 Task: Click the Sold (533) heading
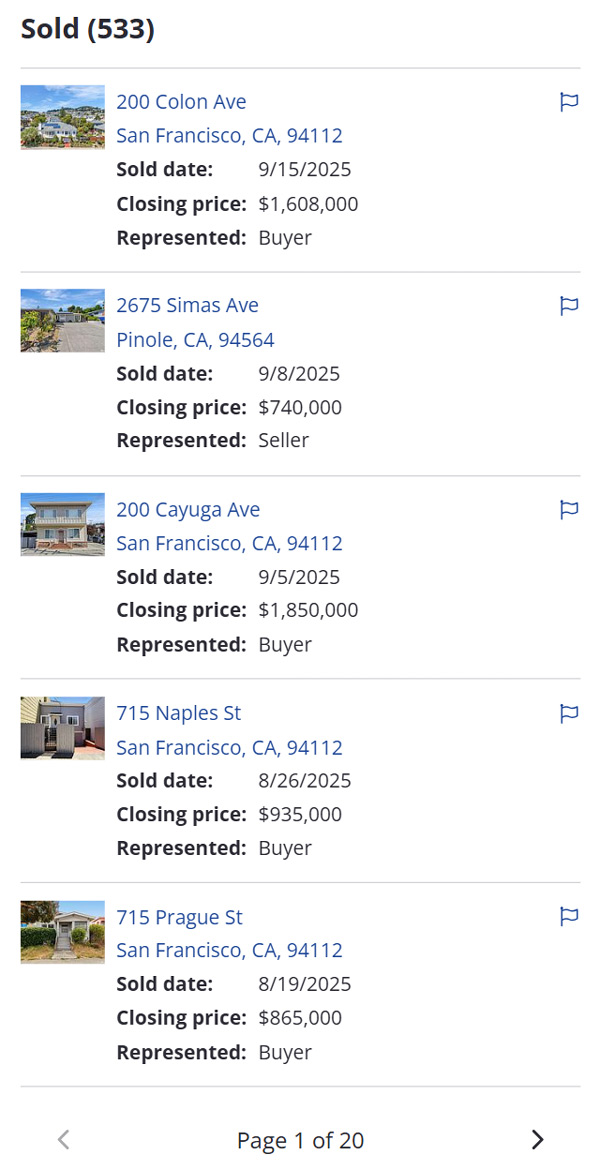(x=88, y=29)
